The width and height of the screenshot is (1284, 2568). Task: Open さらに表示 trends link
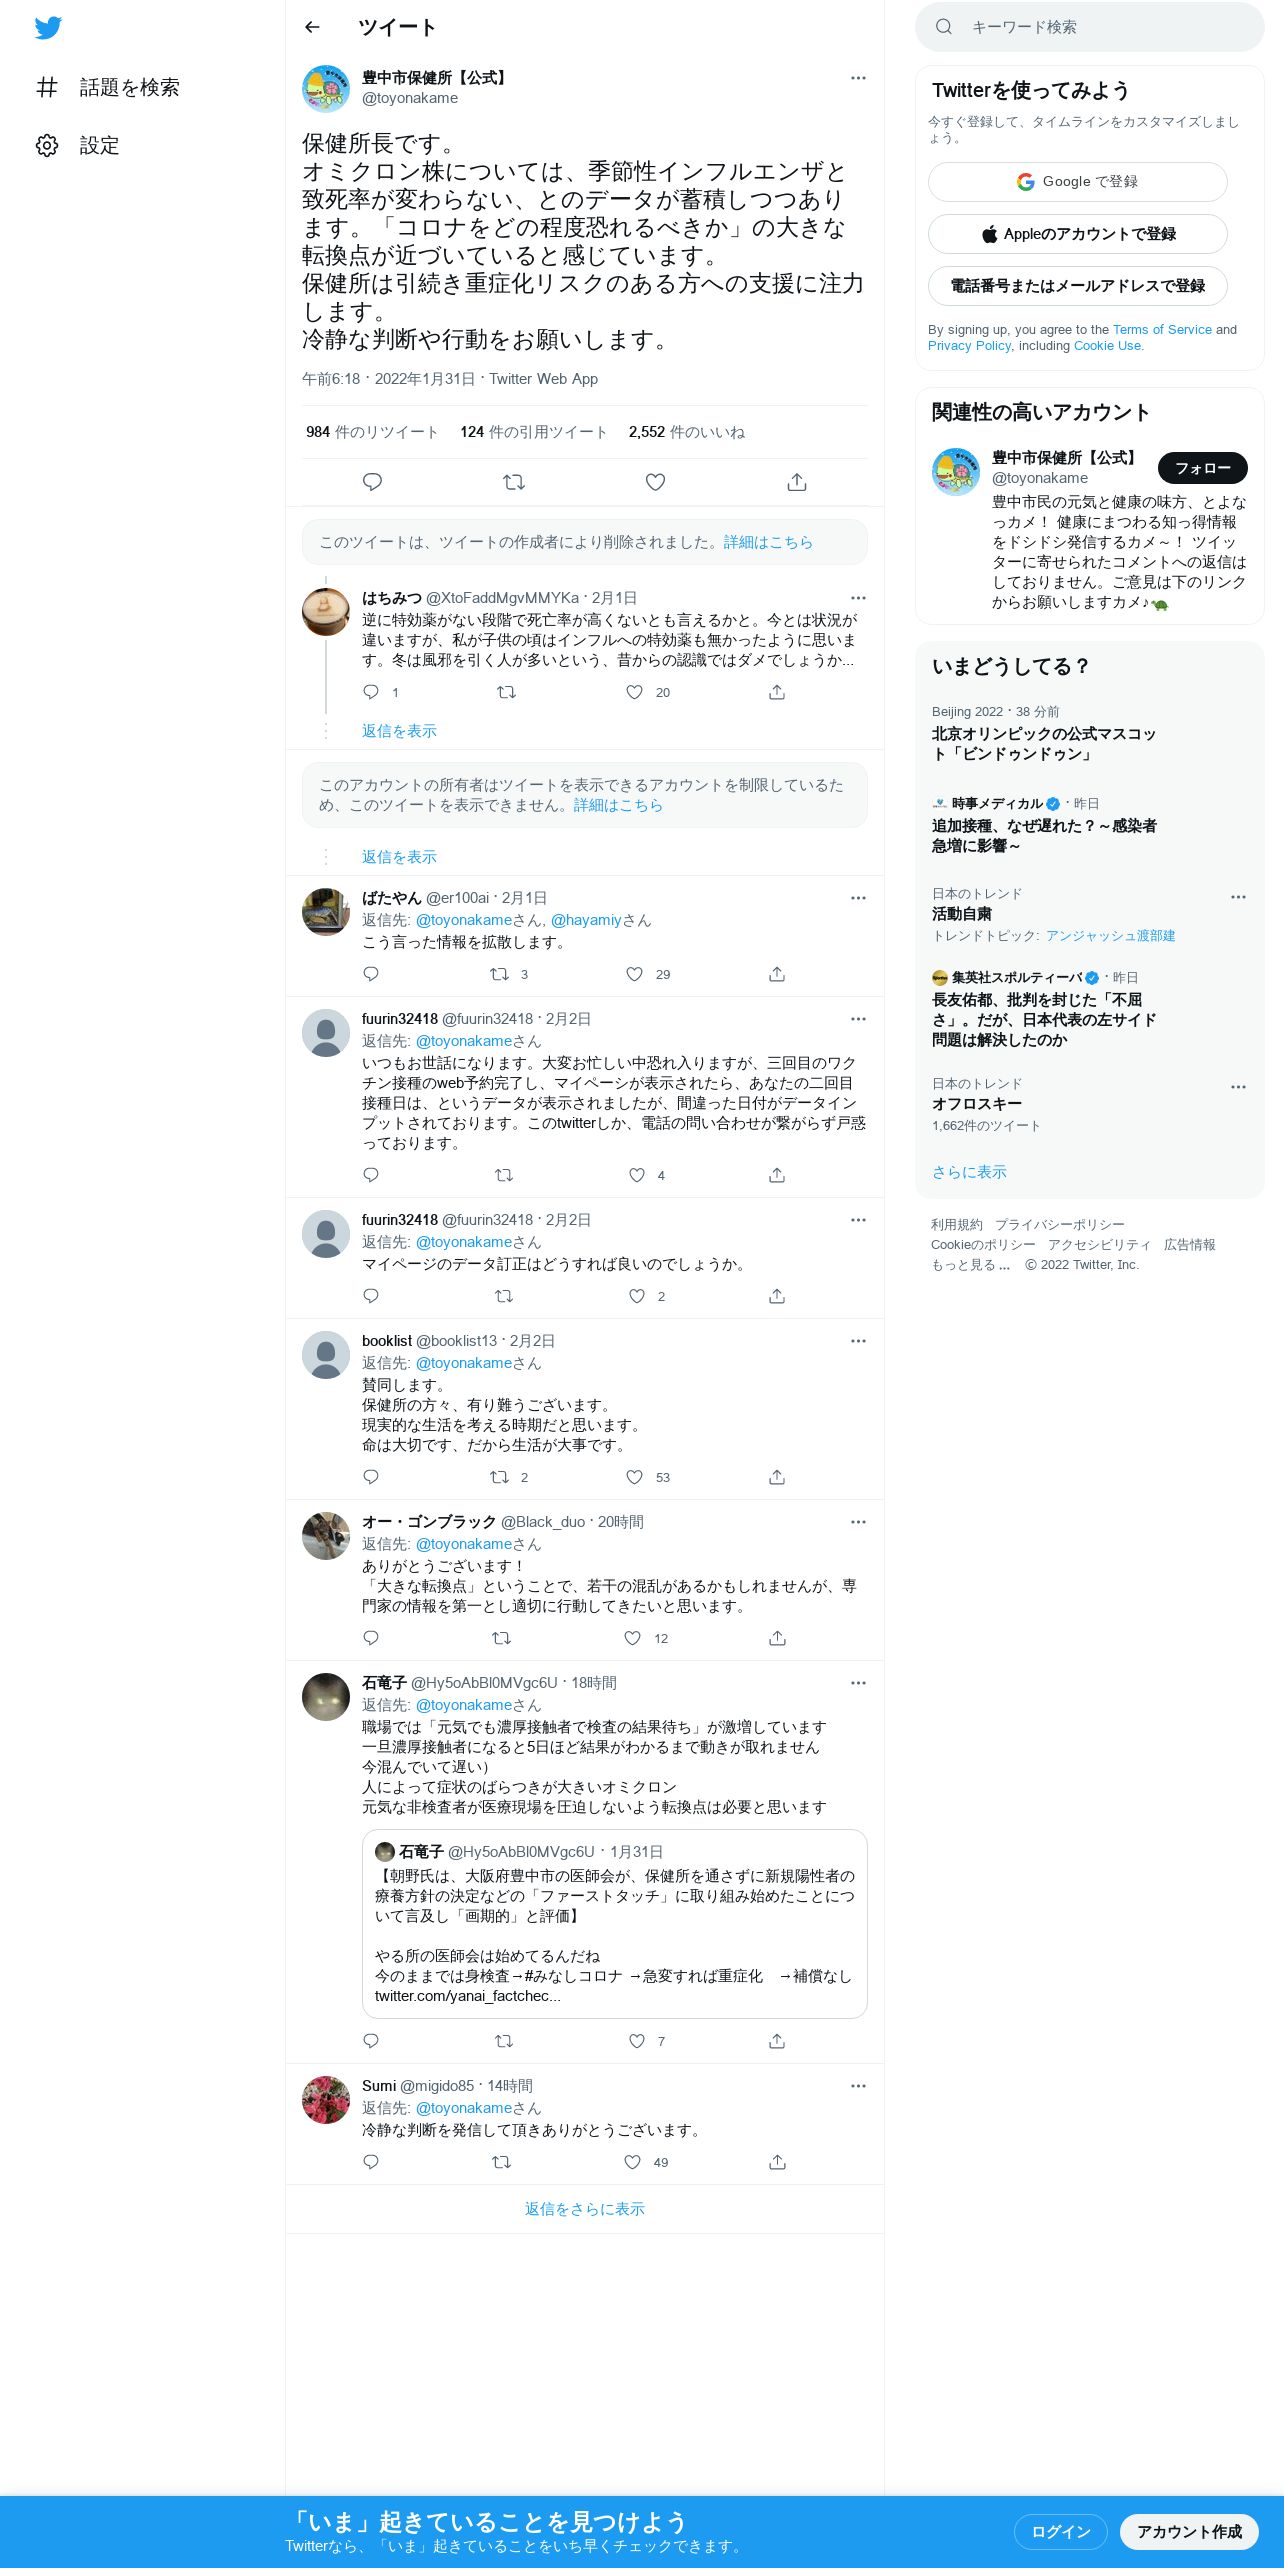[x=969, y=1172]
